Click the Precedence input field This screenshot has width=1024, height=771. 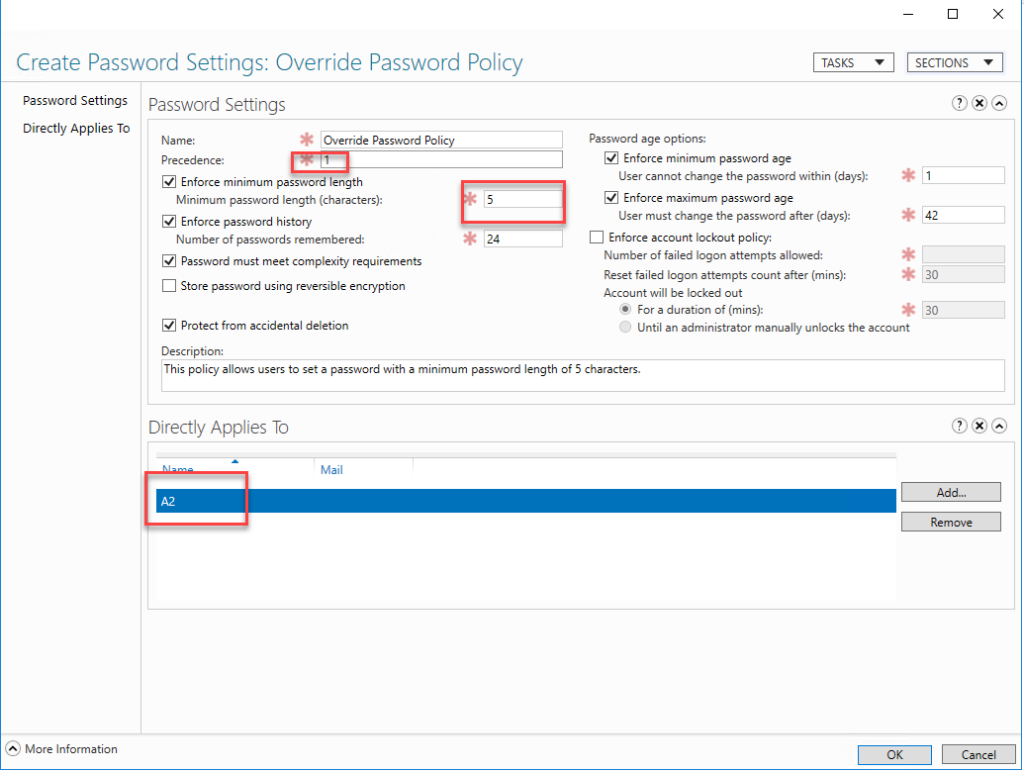pos(440,160)
